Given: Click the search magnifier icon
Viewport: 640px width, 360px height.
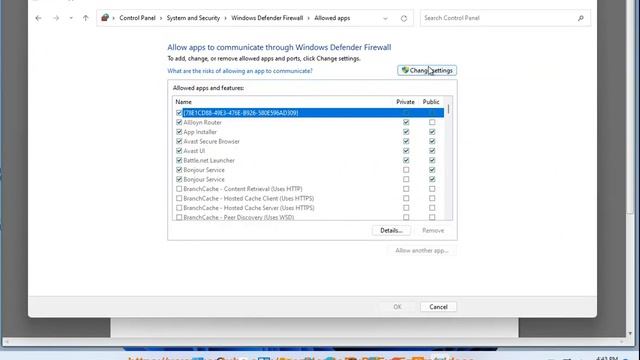Looking at the screenshot, I should coord(581,18).
